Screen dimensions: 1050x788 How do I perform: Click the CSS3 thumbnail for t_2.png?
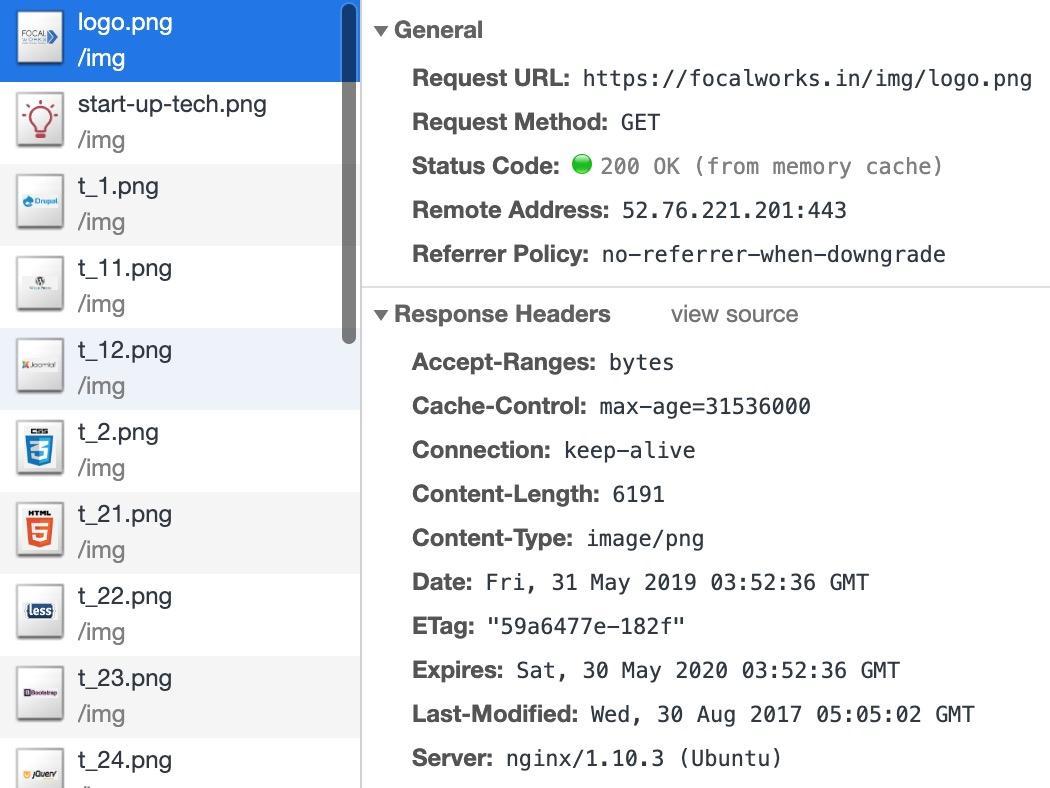[x=40, y=448]
